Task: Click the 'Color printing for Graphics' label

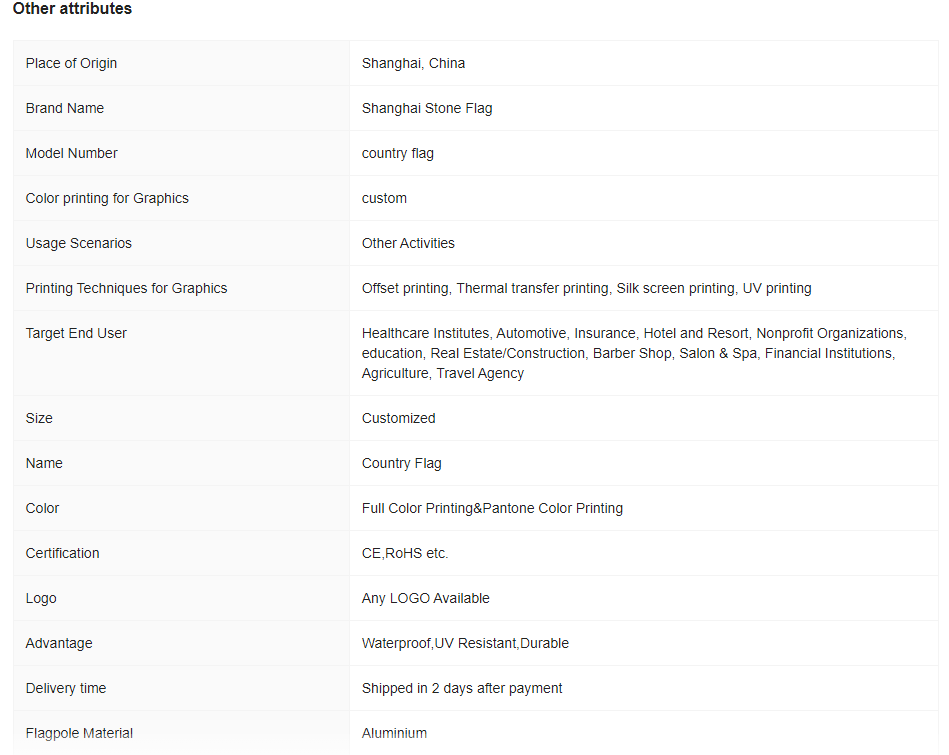Action: (x=107, y=198)
